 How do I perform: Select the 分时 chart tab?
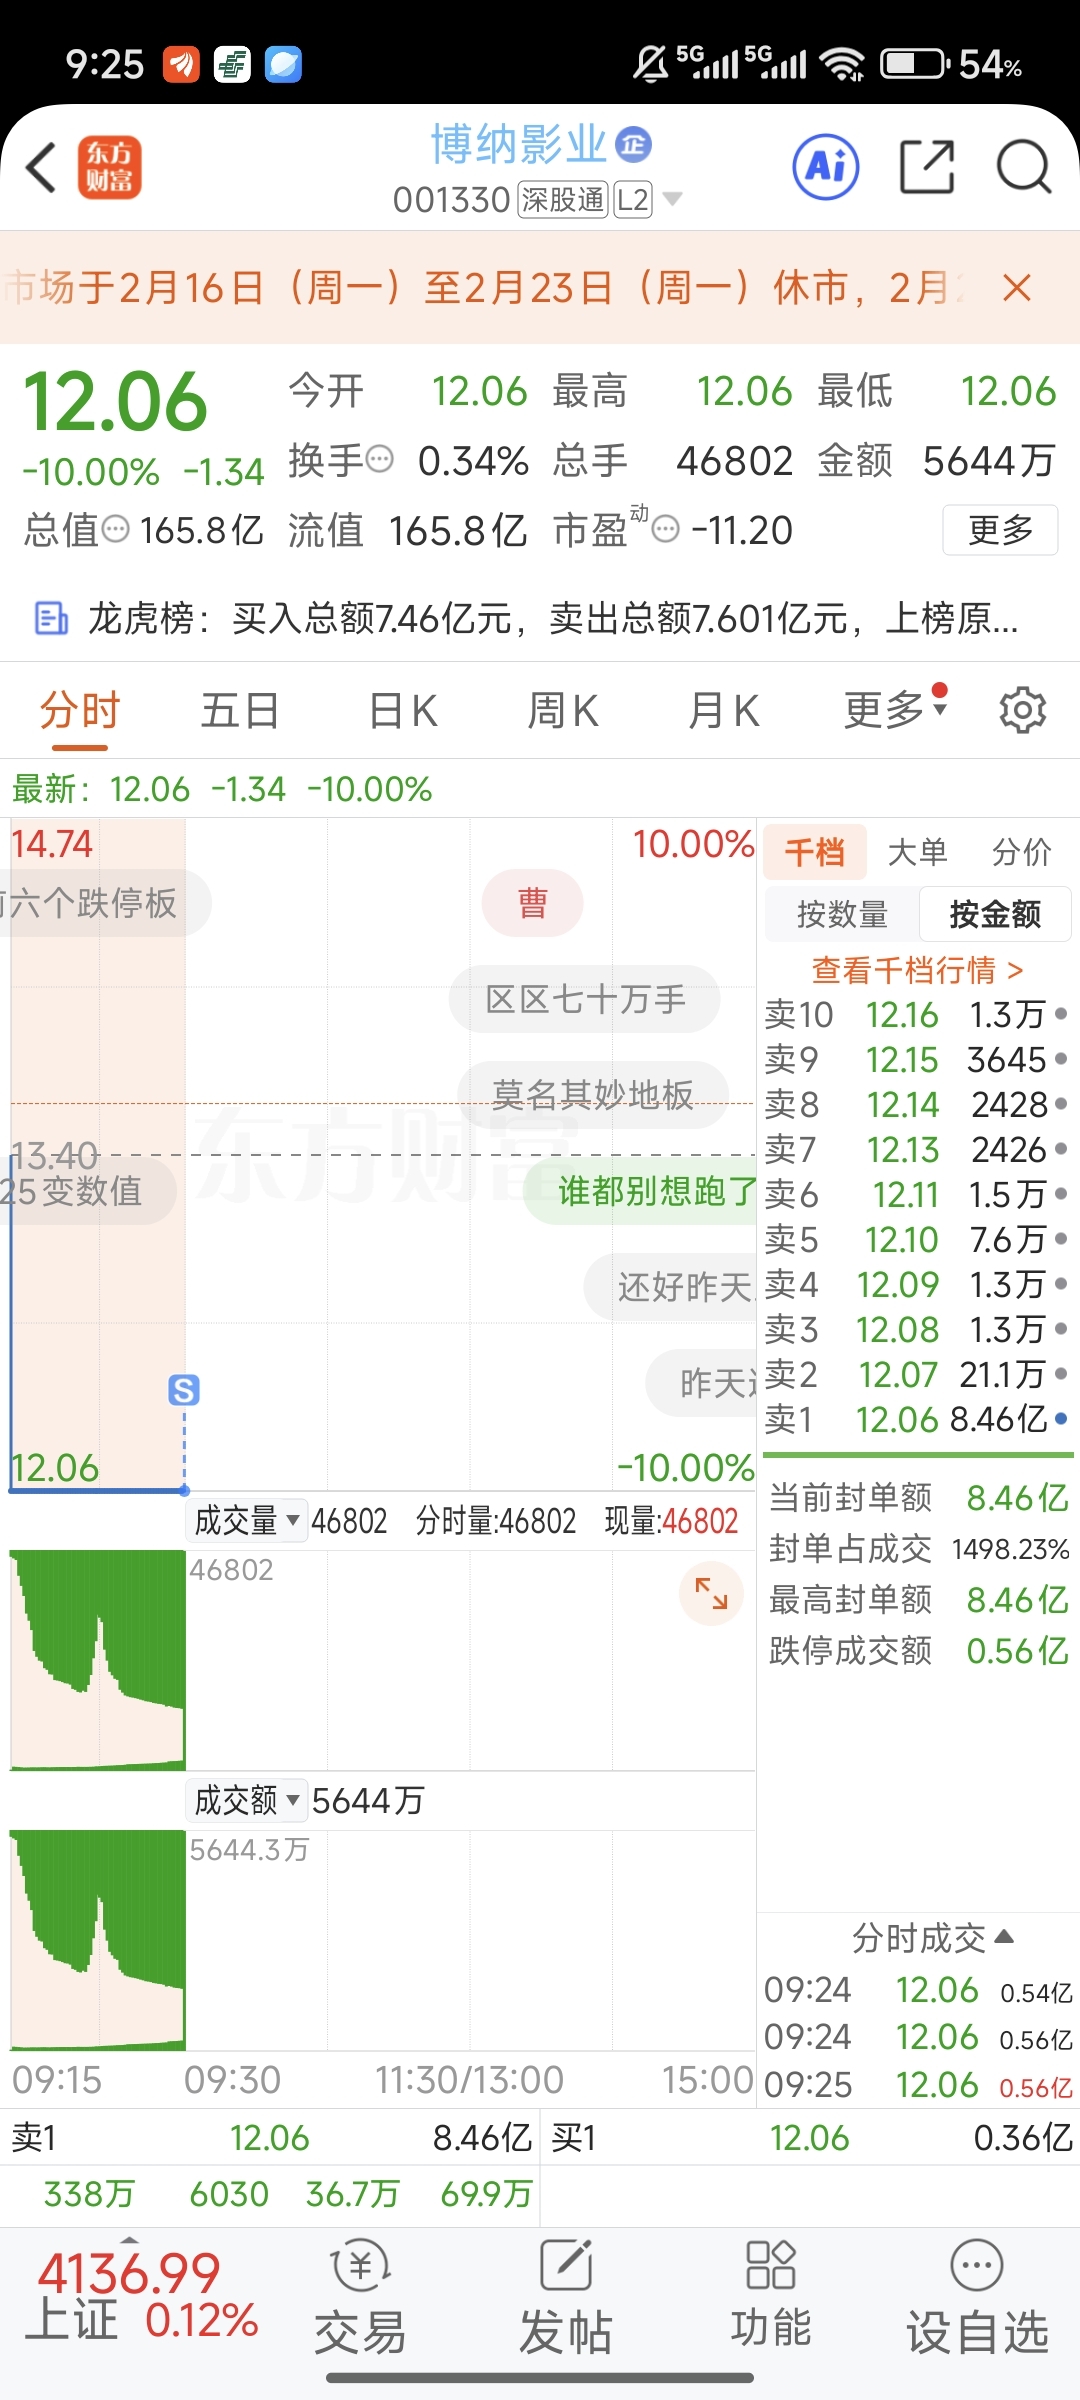point(80,711)
